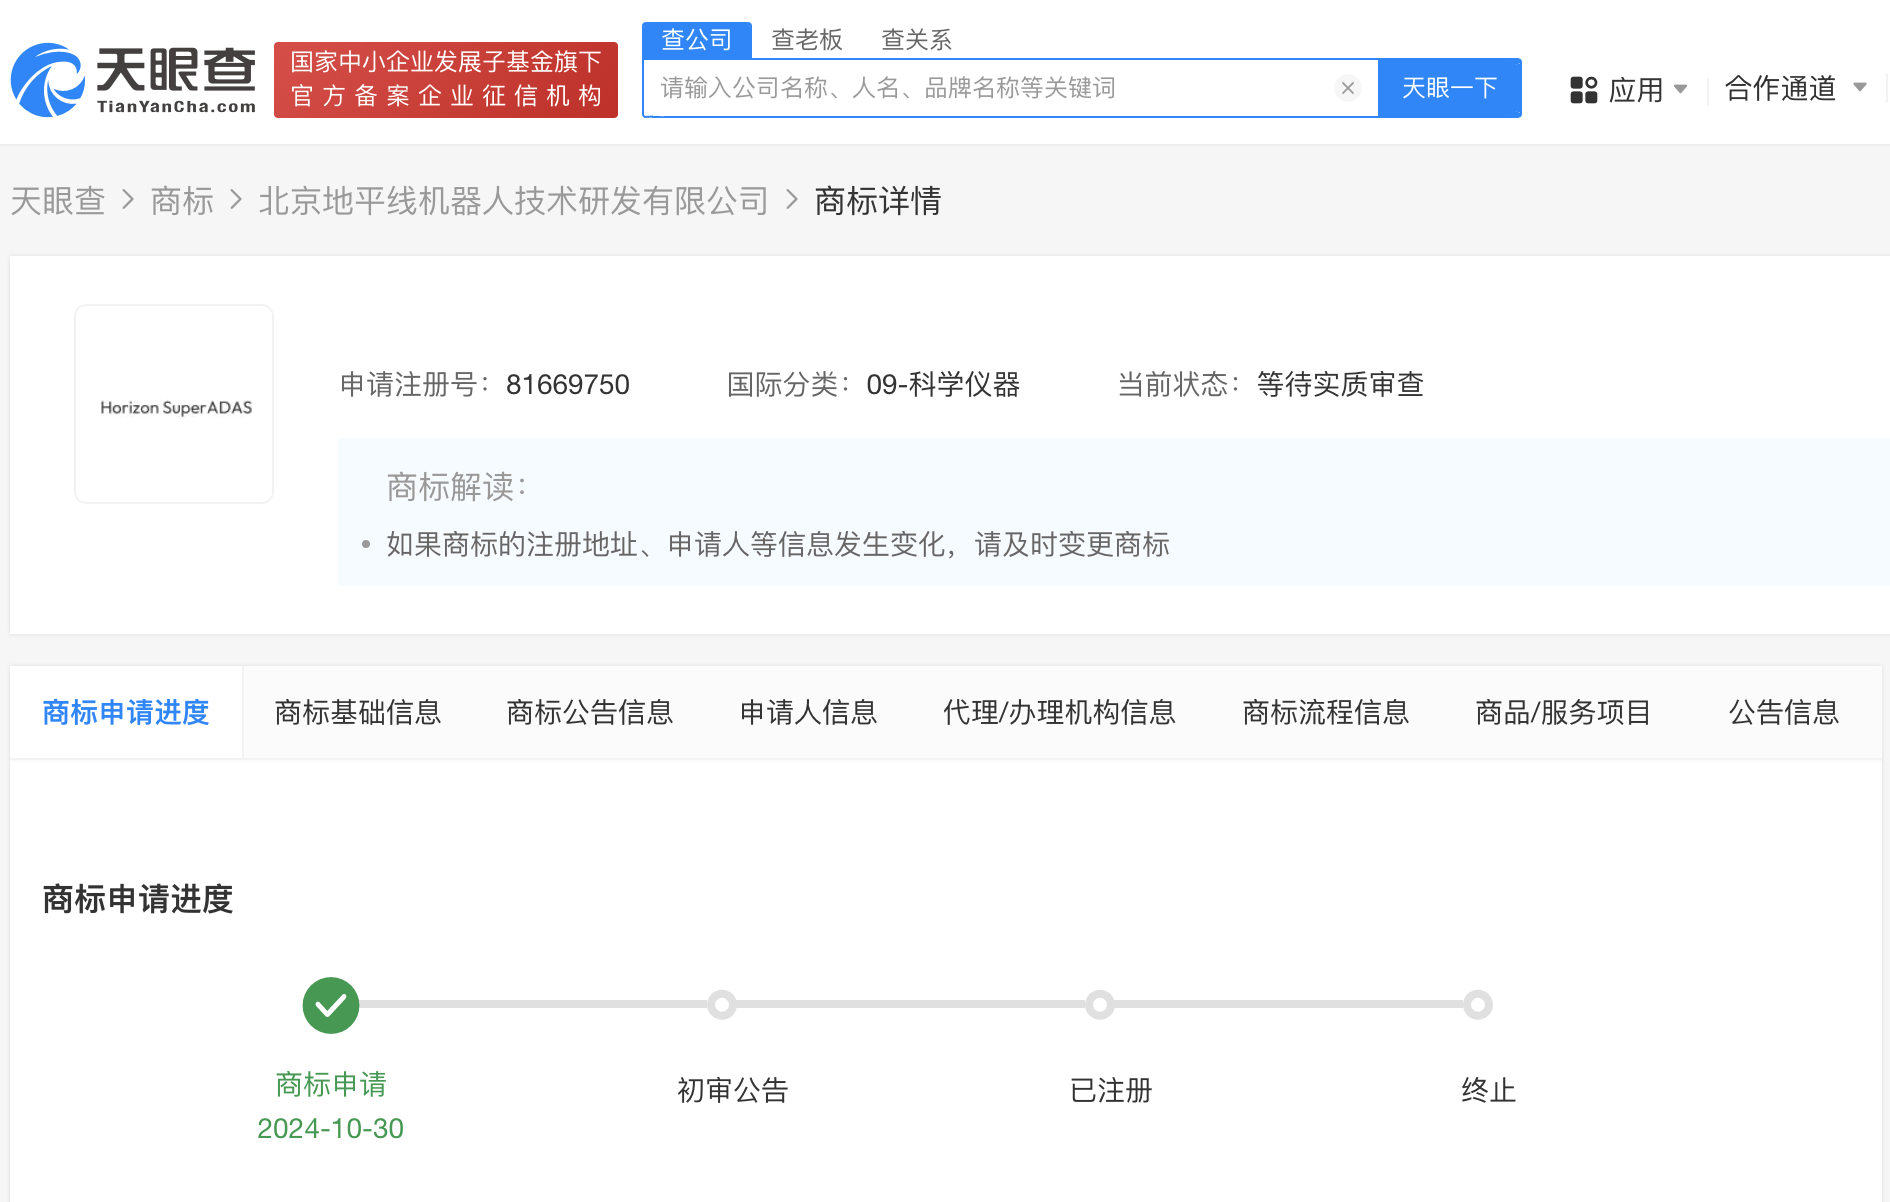
Task: Select registration number 81669750
Action: [x=568, y=385]
